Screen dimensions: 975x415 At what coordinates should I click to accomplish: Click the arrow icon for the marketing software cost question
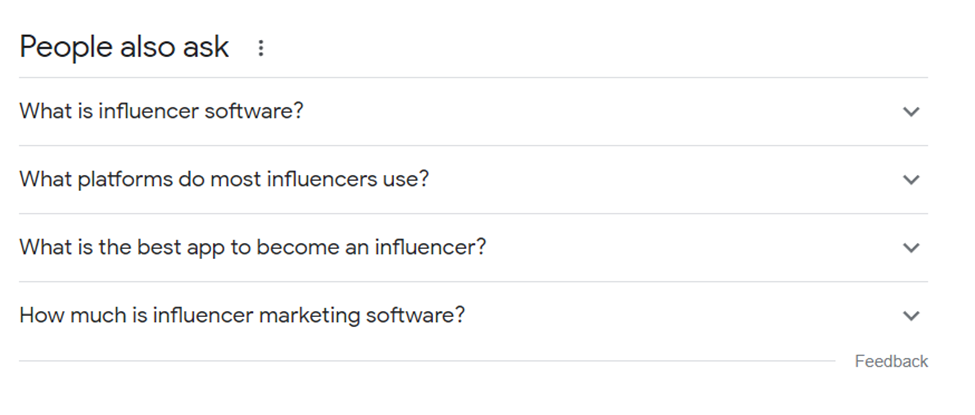click(x=910, y=316)
